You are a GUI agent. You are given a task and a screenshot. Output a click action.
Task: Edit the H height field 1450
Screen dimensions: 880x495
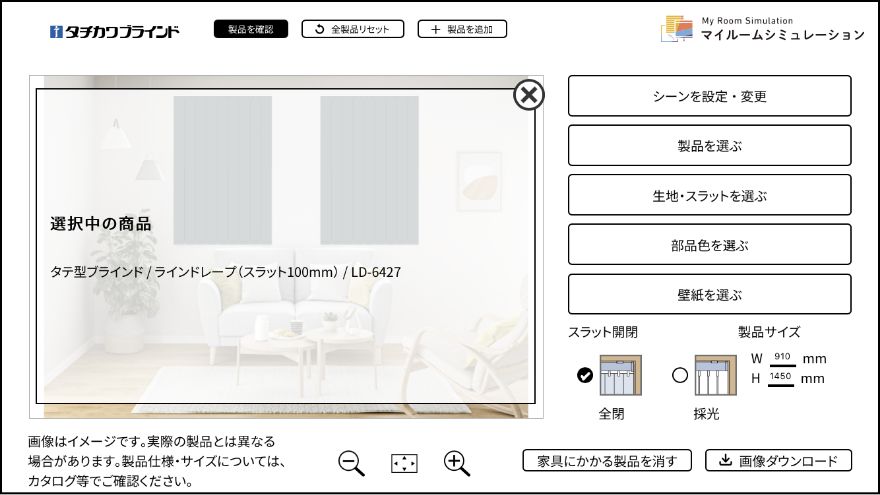pos(781,378)
